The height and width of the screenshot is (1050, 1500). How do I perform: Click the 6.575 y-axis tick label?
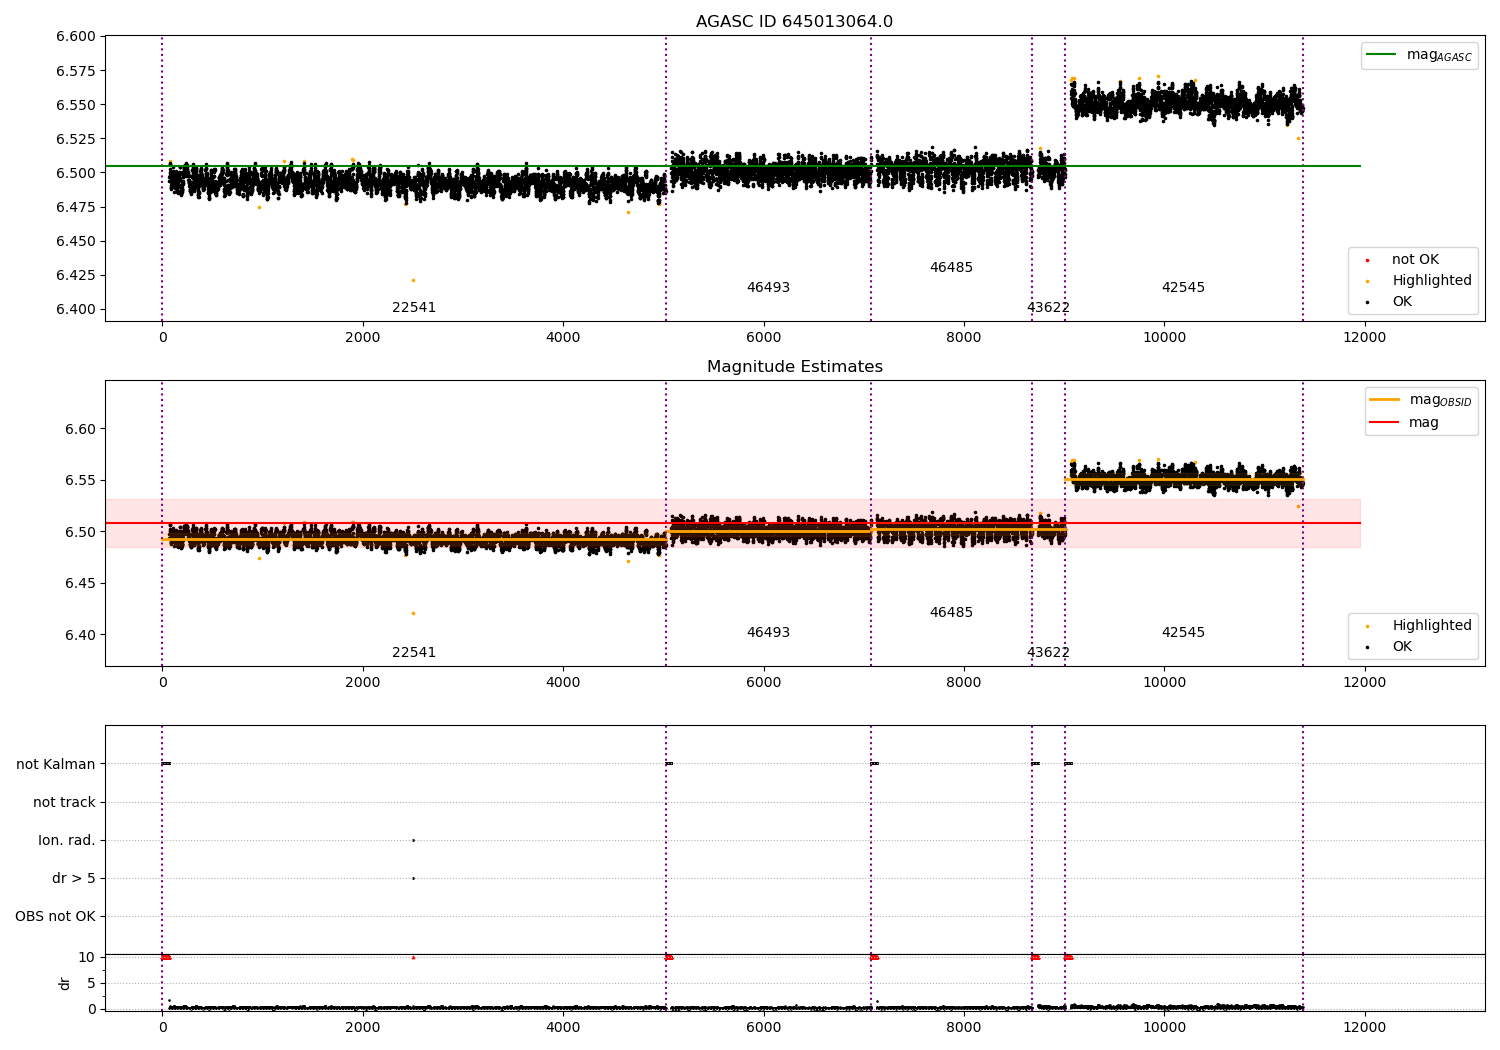(x=76, y=71)
